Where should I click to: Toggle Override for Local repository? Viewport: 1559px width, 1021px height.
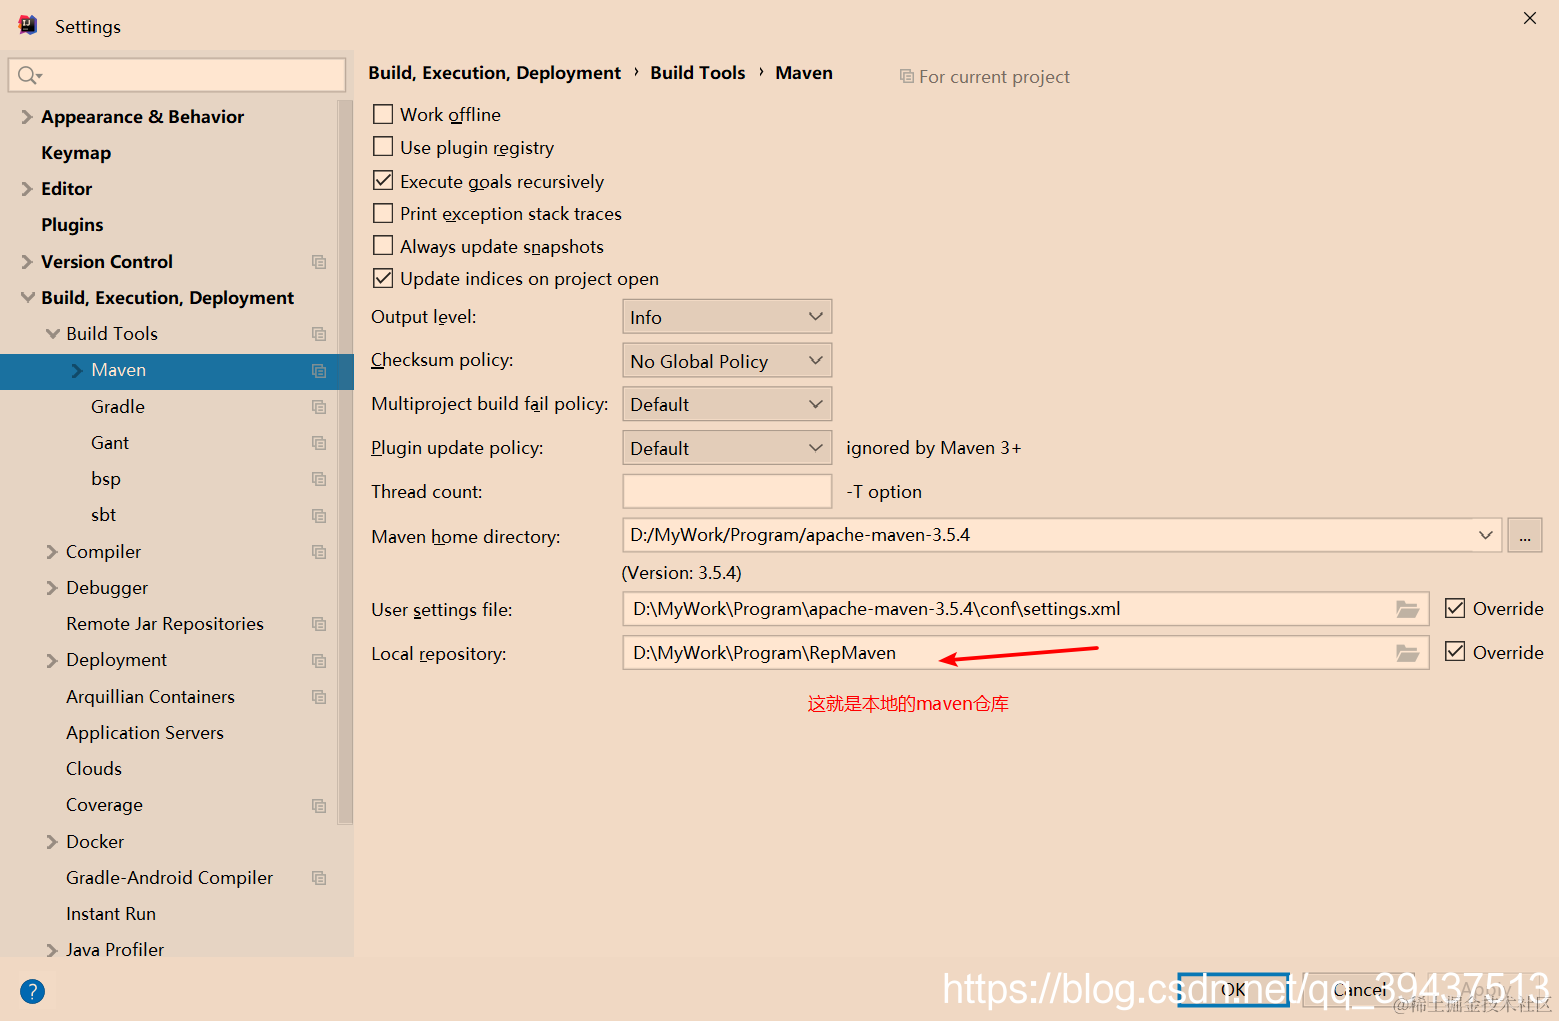pyautogui.click(x=1455, y=652)
